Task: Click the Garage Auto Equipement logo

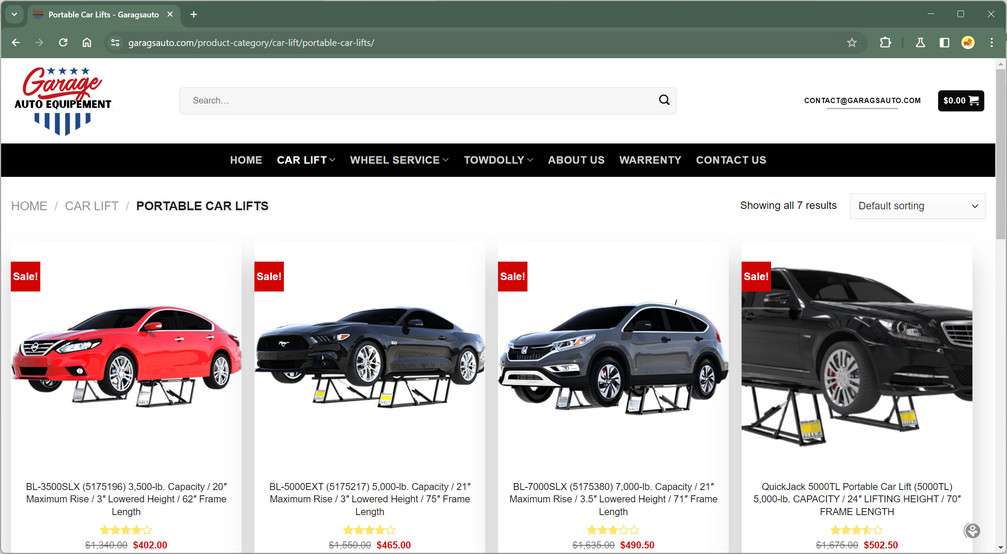Action: [62, 100]
